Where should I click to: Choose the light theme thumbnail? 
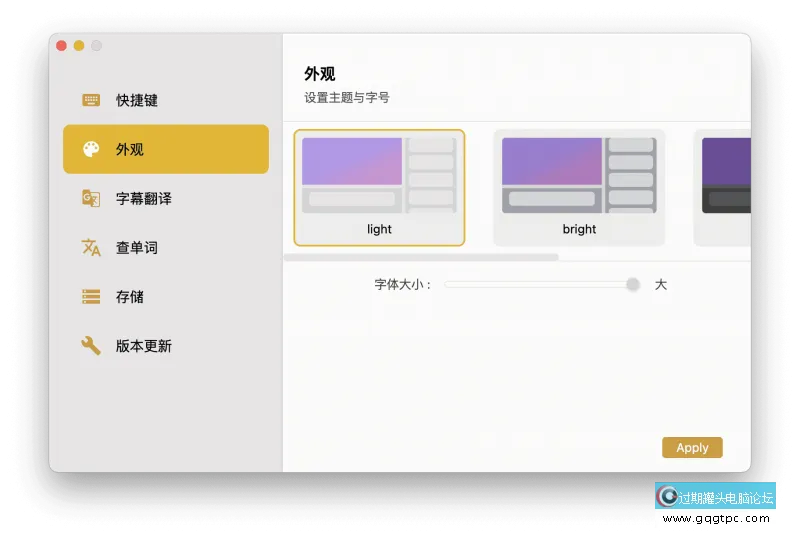[x=379, y=188]
